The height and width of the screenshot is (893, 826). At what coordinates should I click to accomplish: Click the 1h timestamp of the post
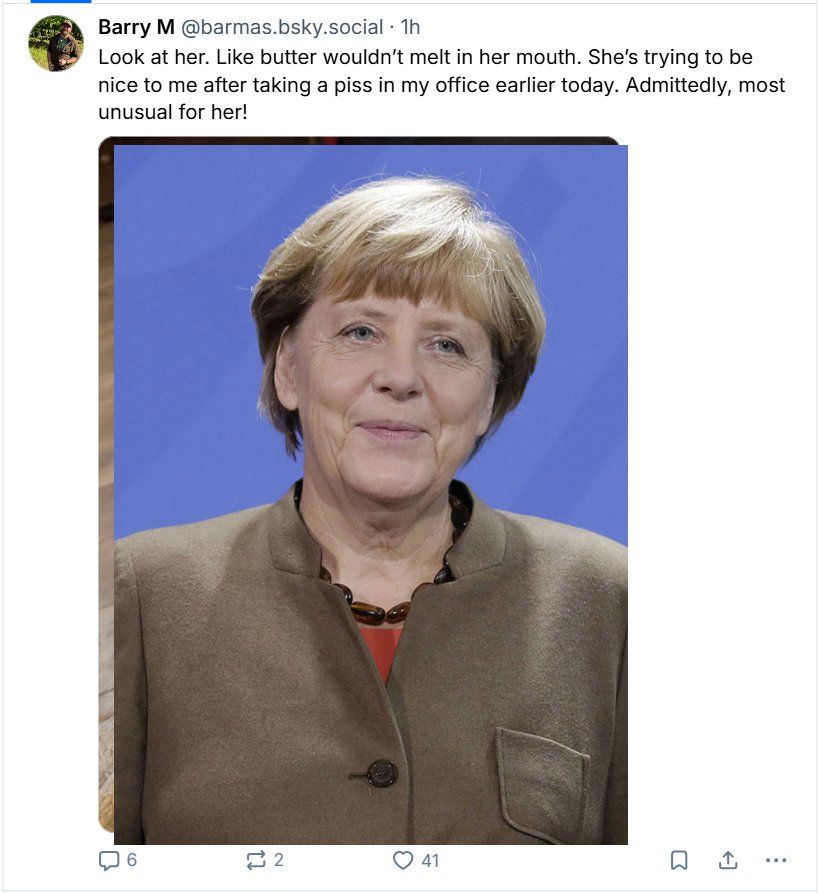410,27
